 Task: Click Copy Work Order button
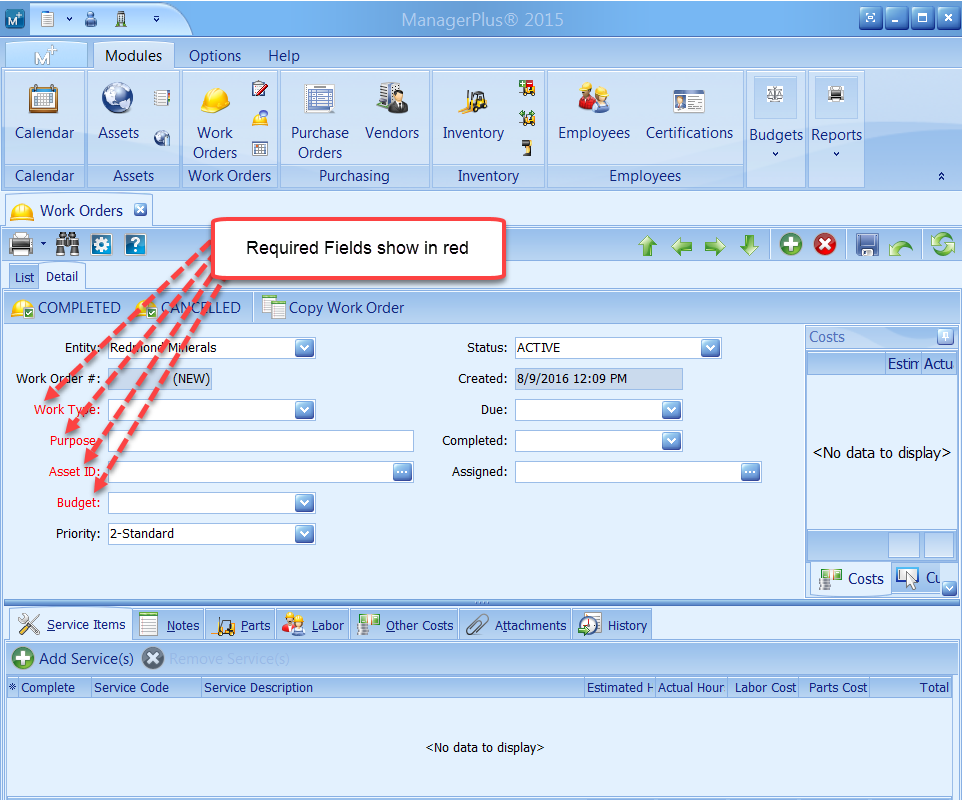(x=333, y=307)
